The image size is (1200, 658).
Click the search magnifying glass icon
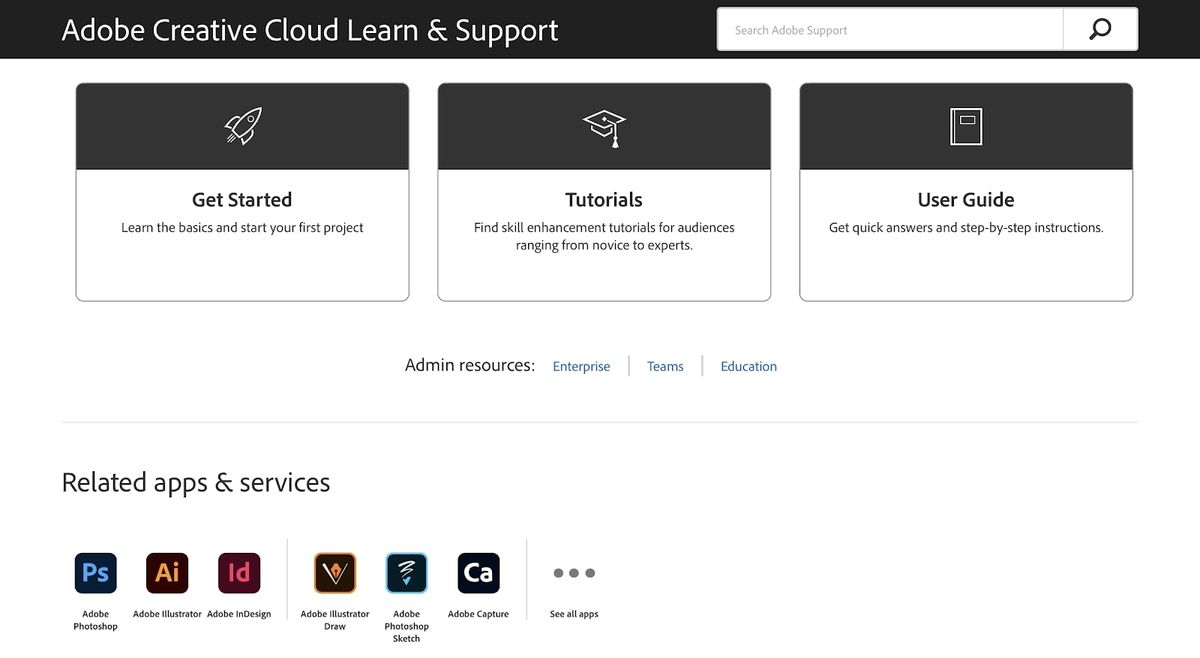pyautogui.click(x=1100, y=30)
